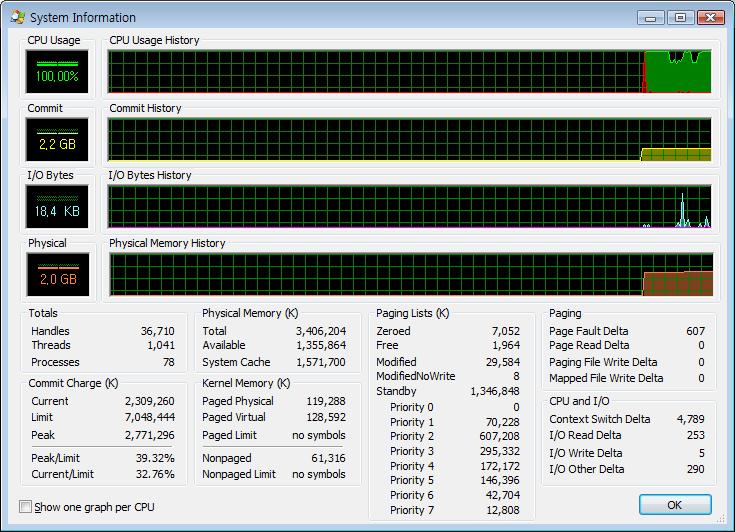735x532 pixels.
Task: Click the Commit History graph
Action: pos(410,139)
